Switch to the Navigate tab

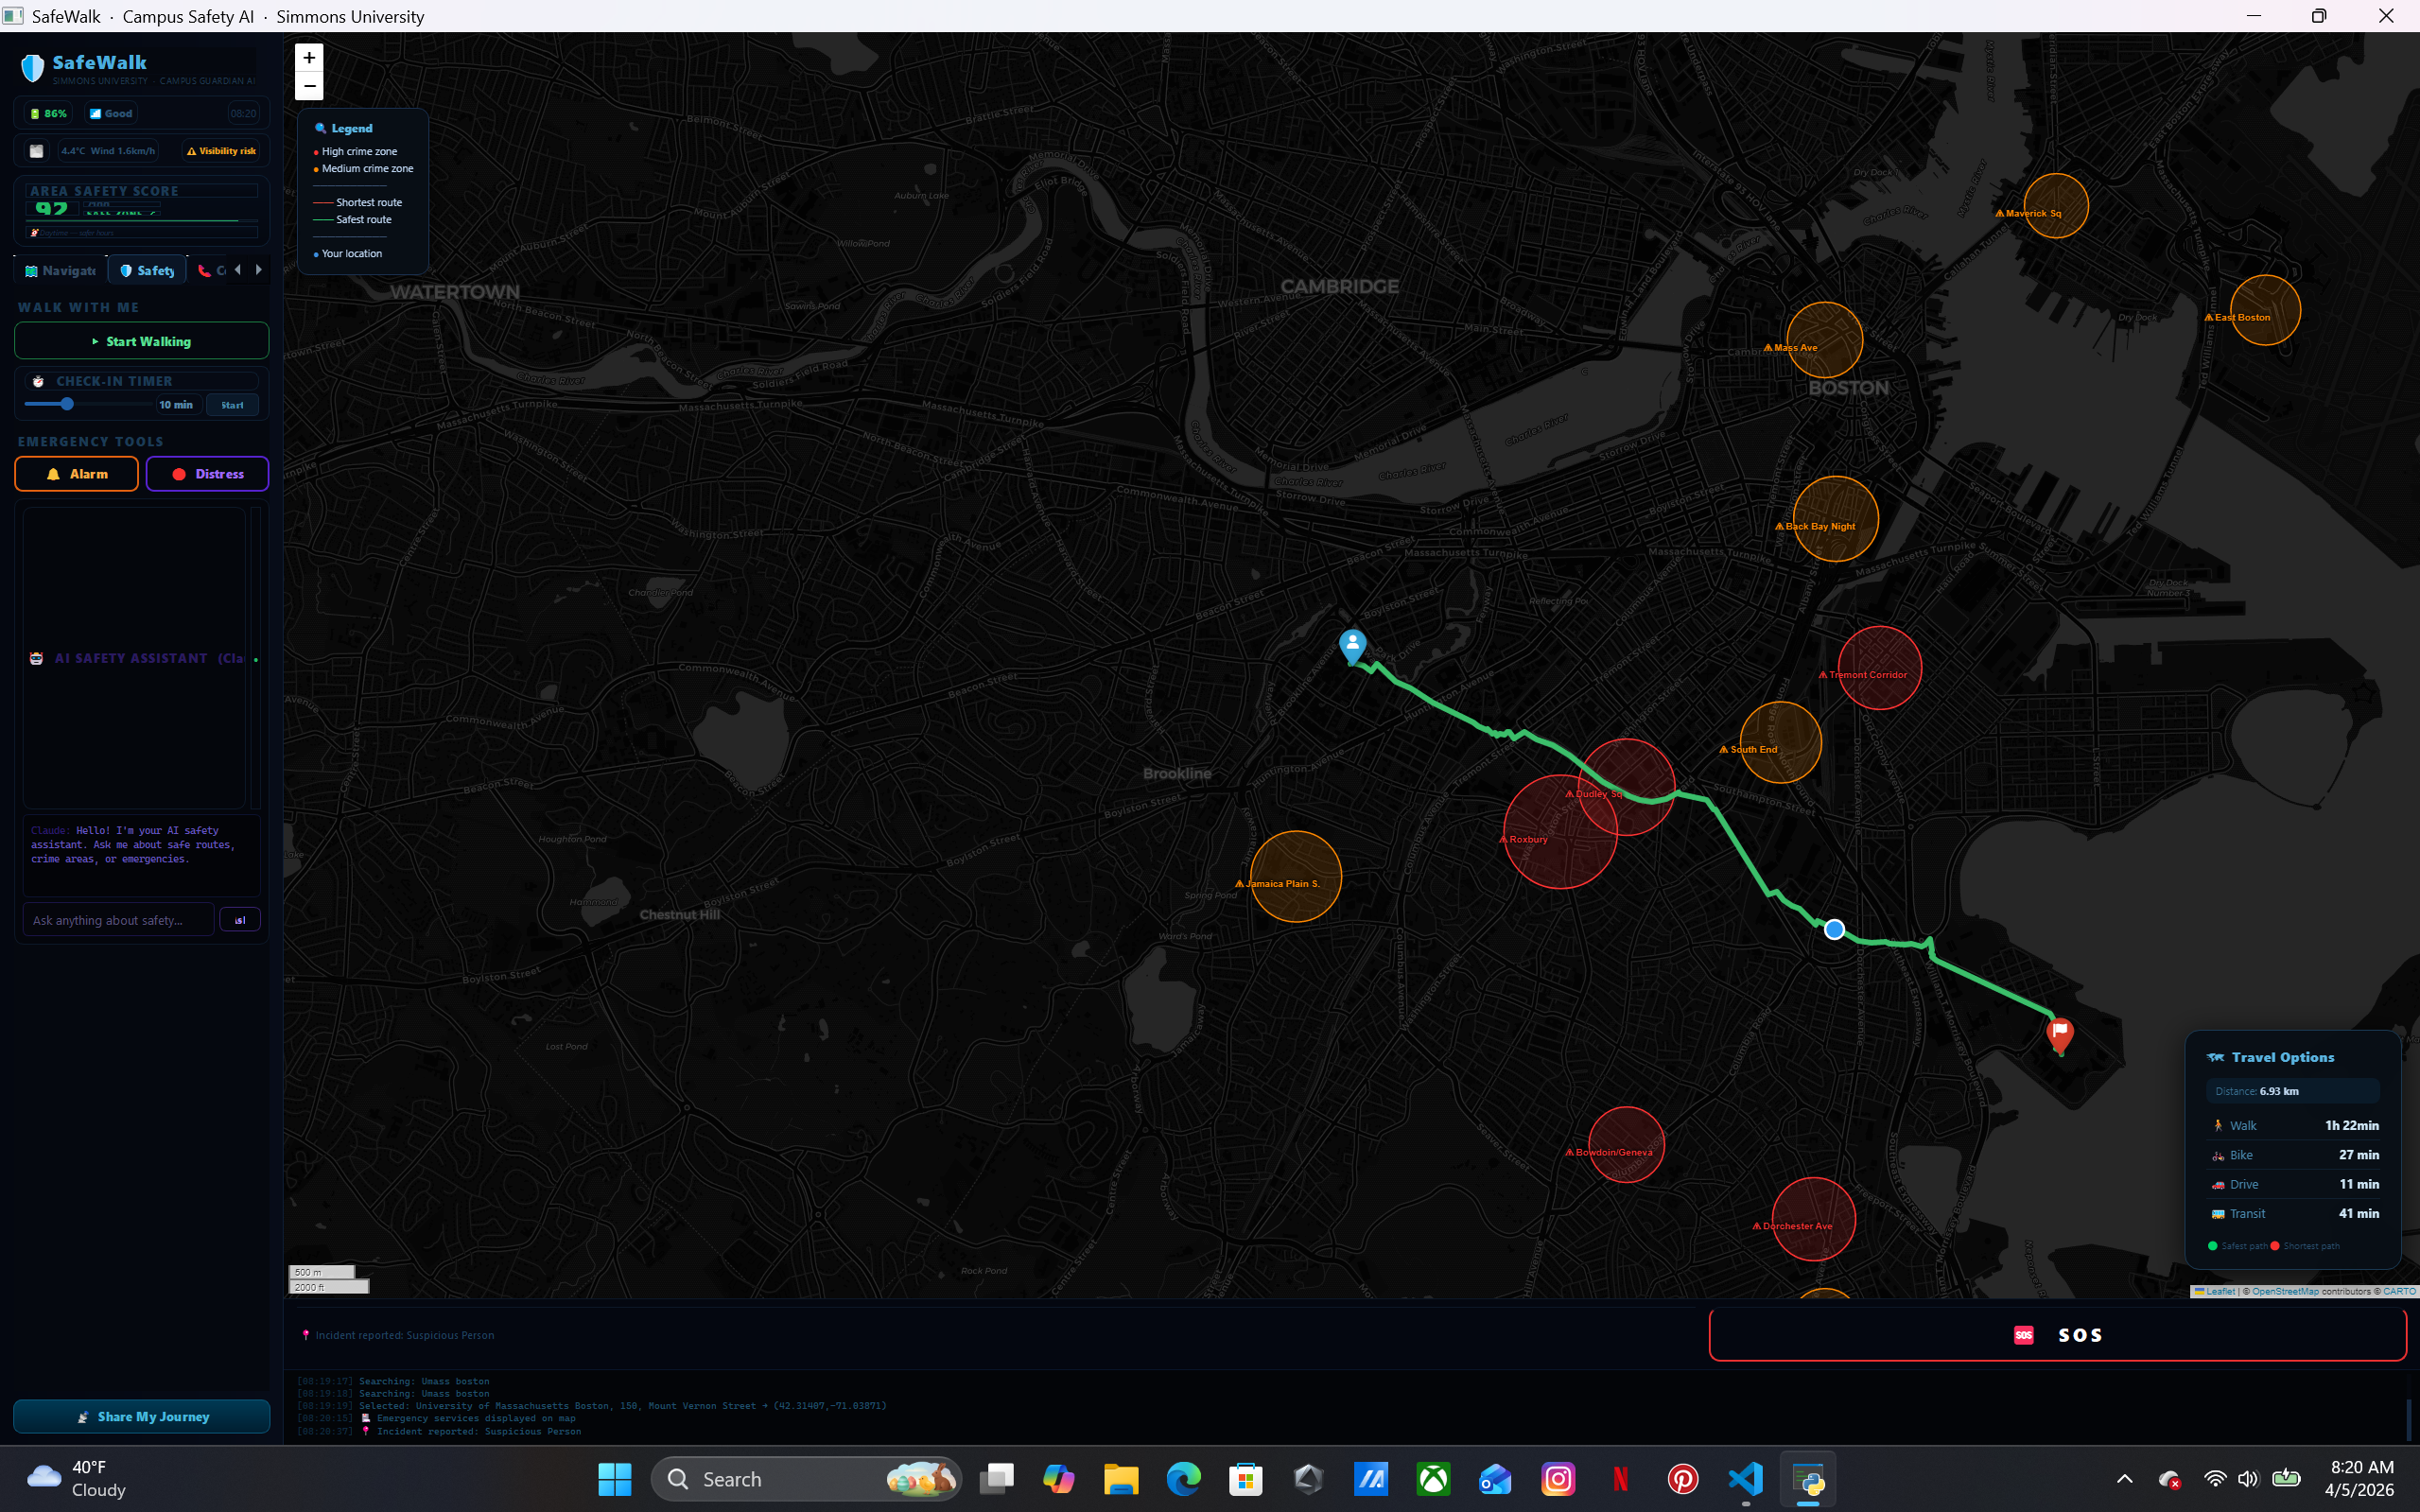(60, 271)
